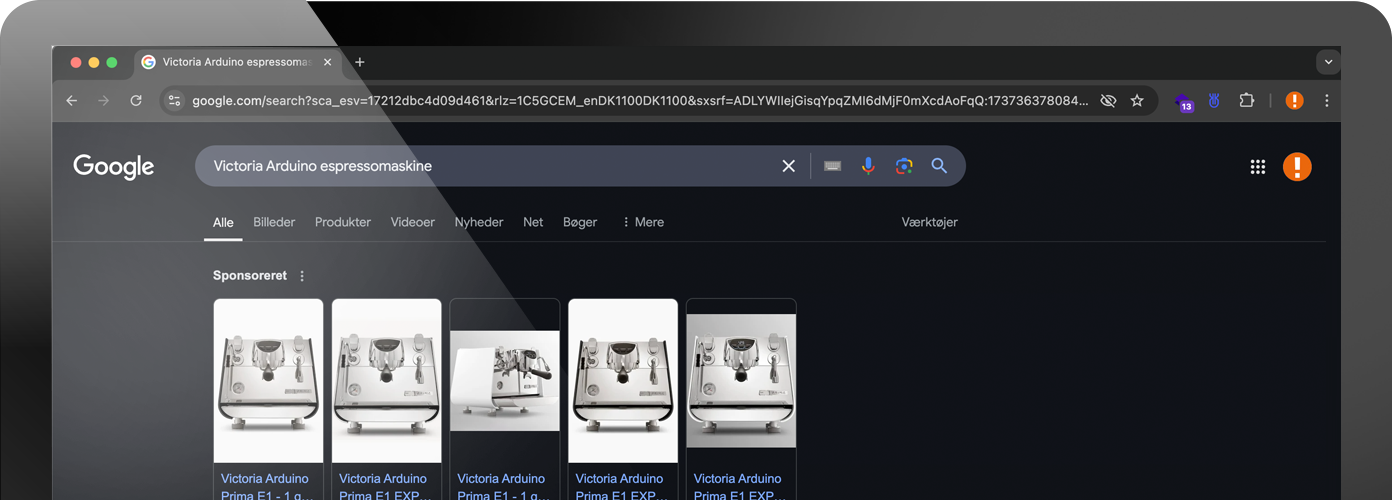
Task: Clear the search query text
Action: pyautogui.click(x=789, y=166)
